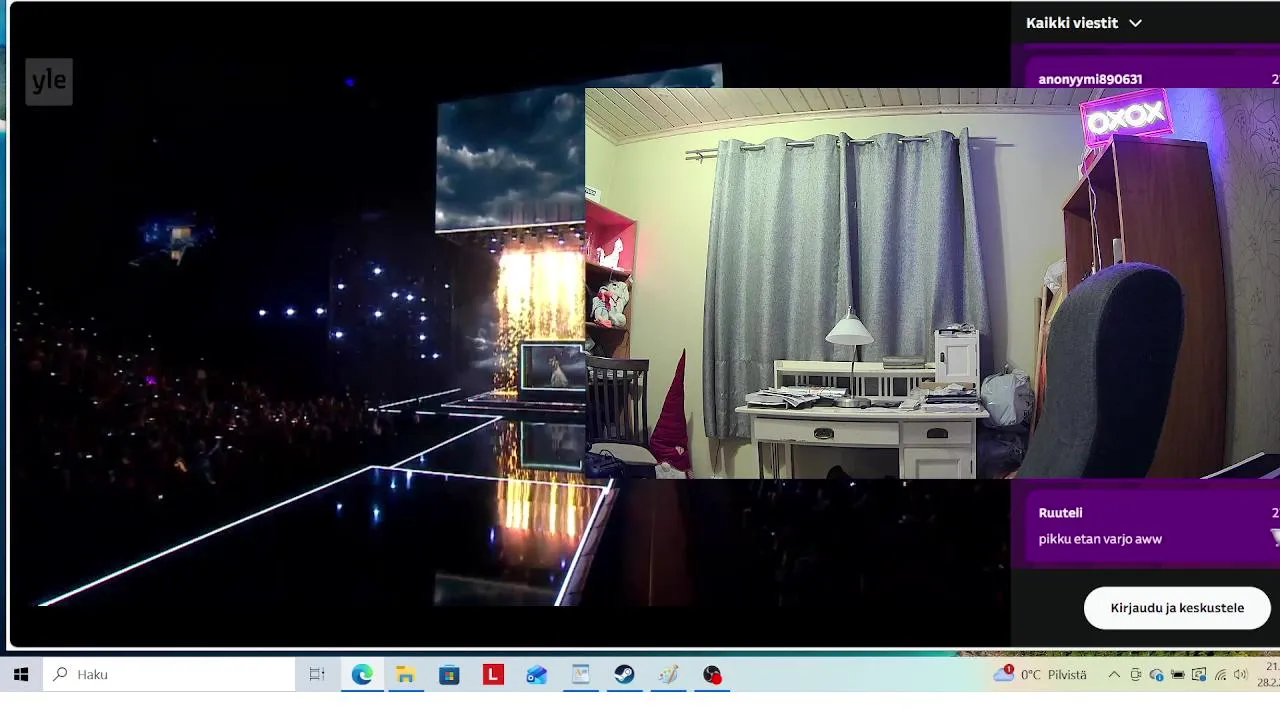
Task: Switch to Microsoft Edge in taskbar
Action: pyautogui.click(x=362, y=675)
